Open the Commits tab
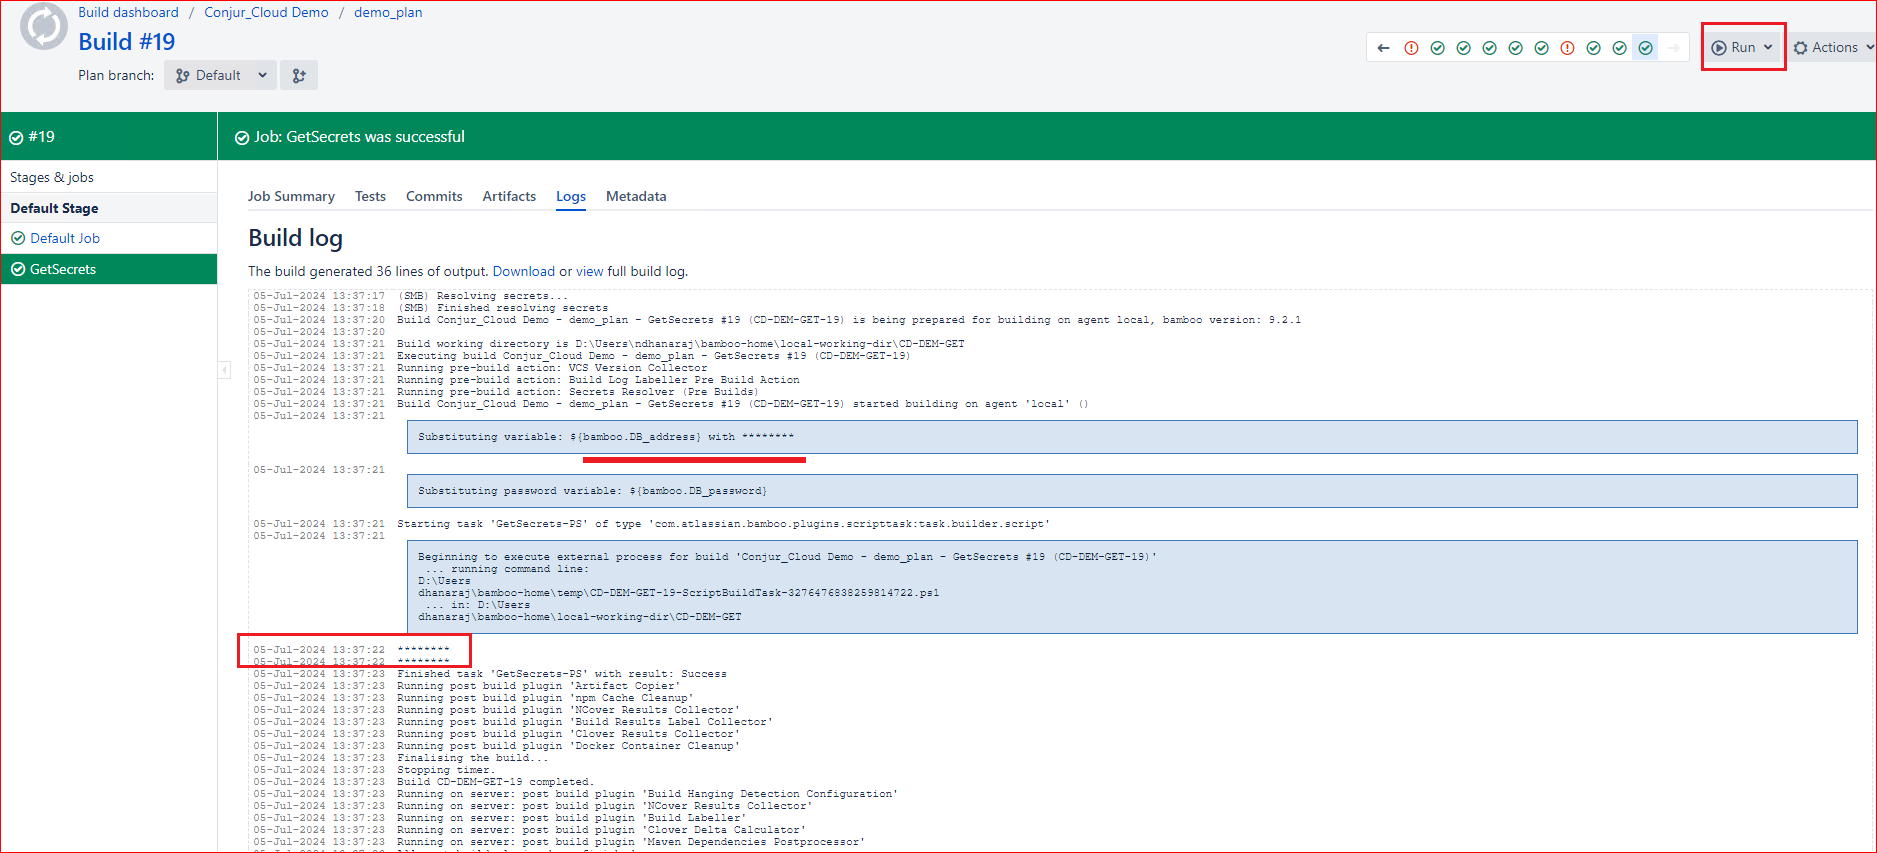The width and height of the screenshot is (1877, 853). pos(434,196)
